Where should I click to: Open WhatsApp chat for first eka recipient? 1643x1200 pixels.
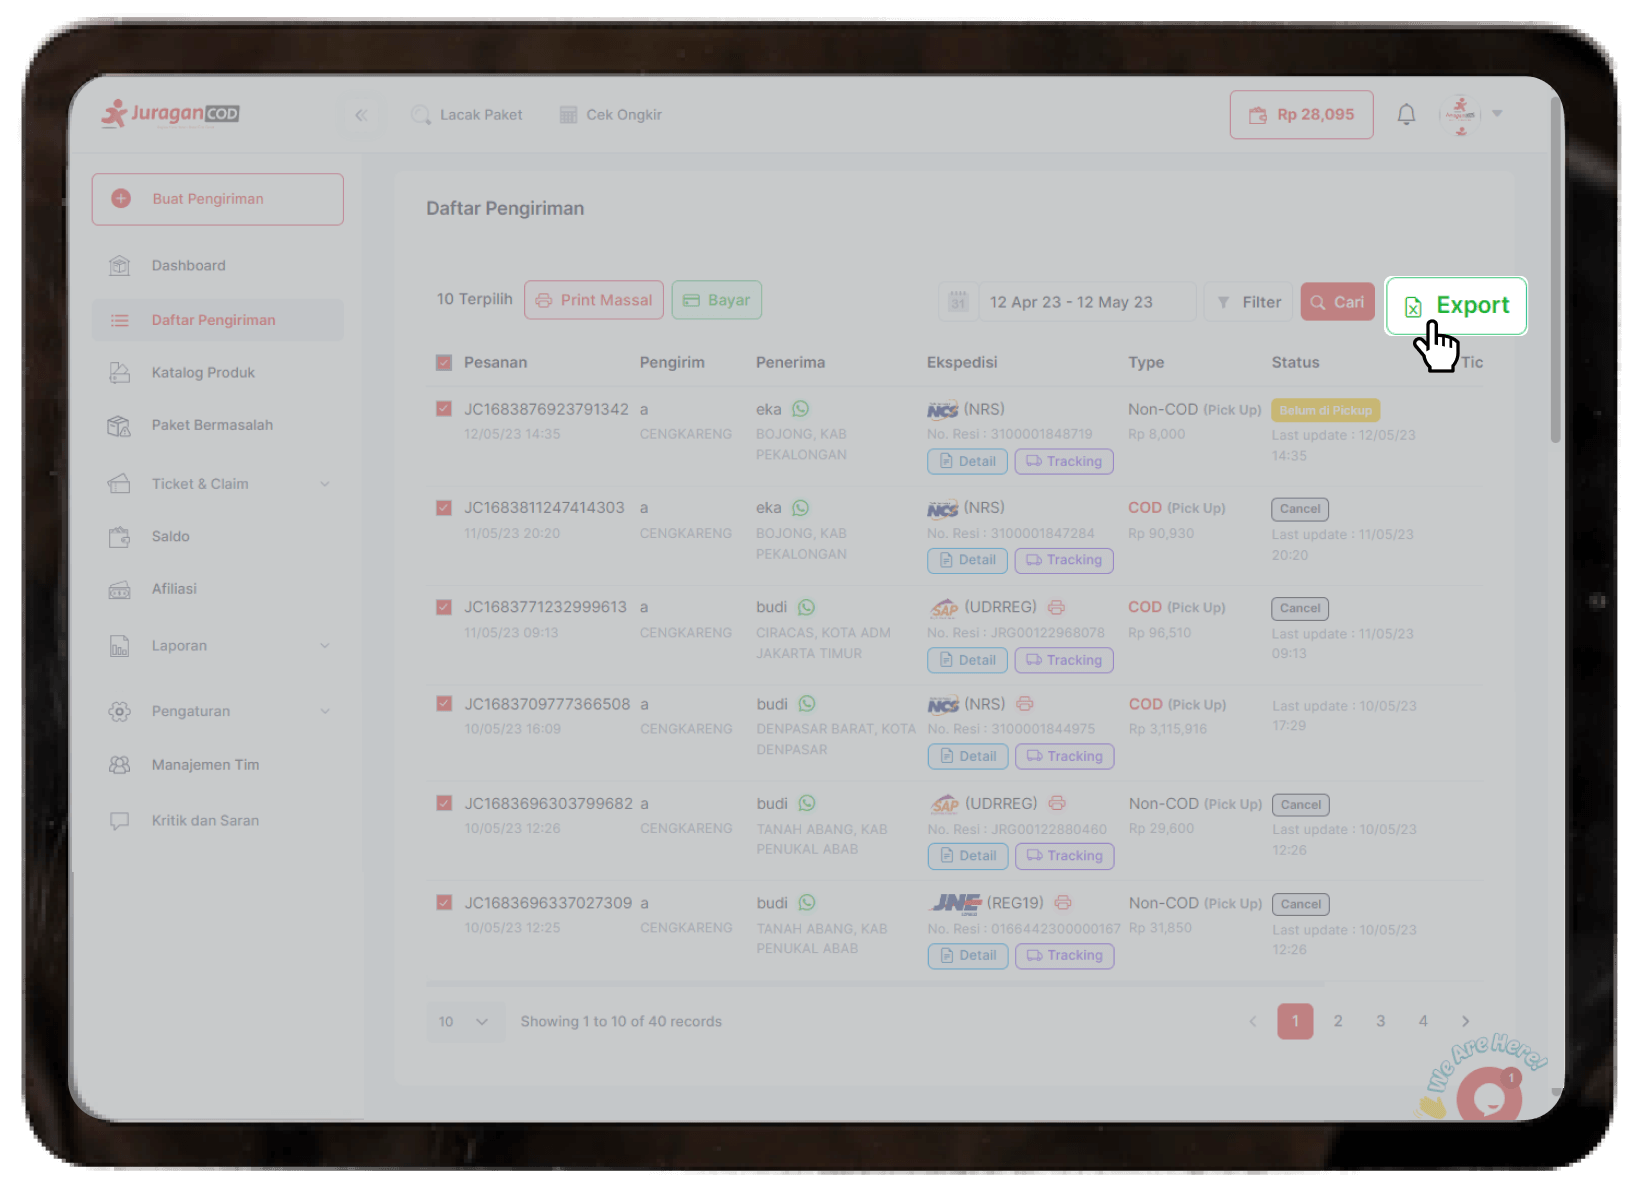tap(801, 409)
